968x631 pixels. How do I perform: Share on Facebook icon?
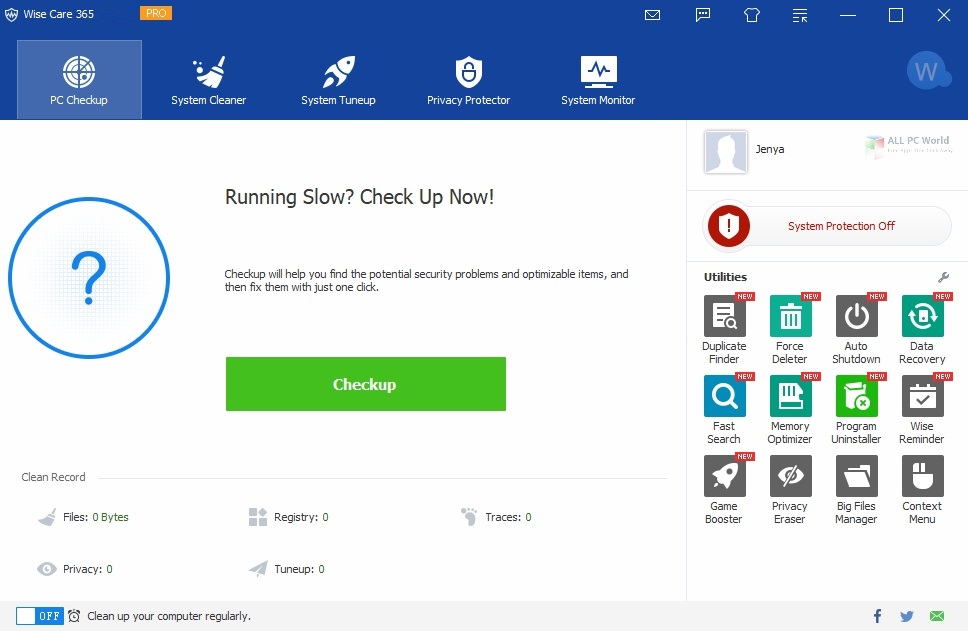coord(877,616)
